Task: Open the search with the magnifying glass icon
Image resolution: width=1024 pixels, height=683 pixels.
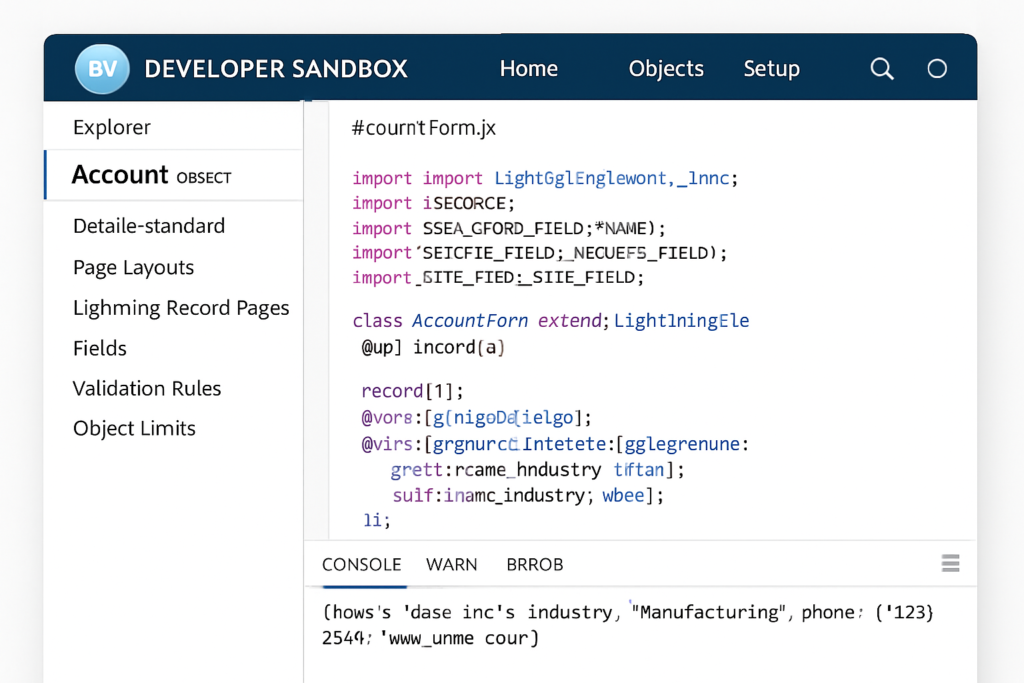Action: pos(881,68)
